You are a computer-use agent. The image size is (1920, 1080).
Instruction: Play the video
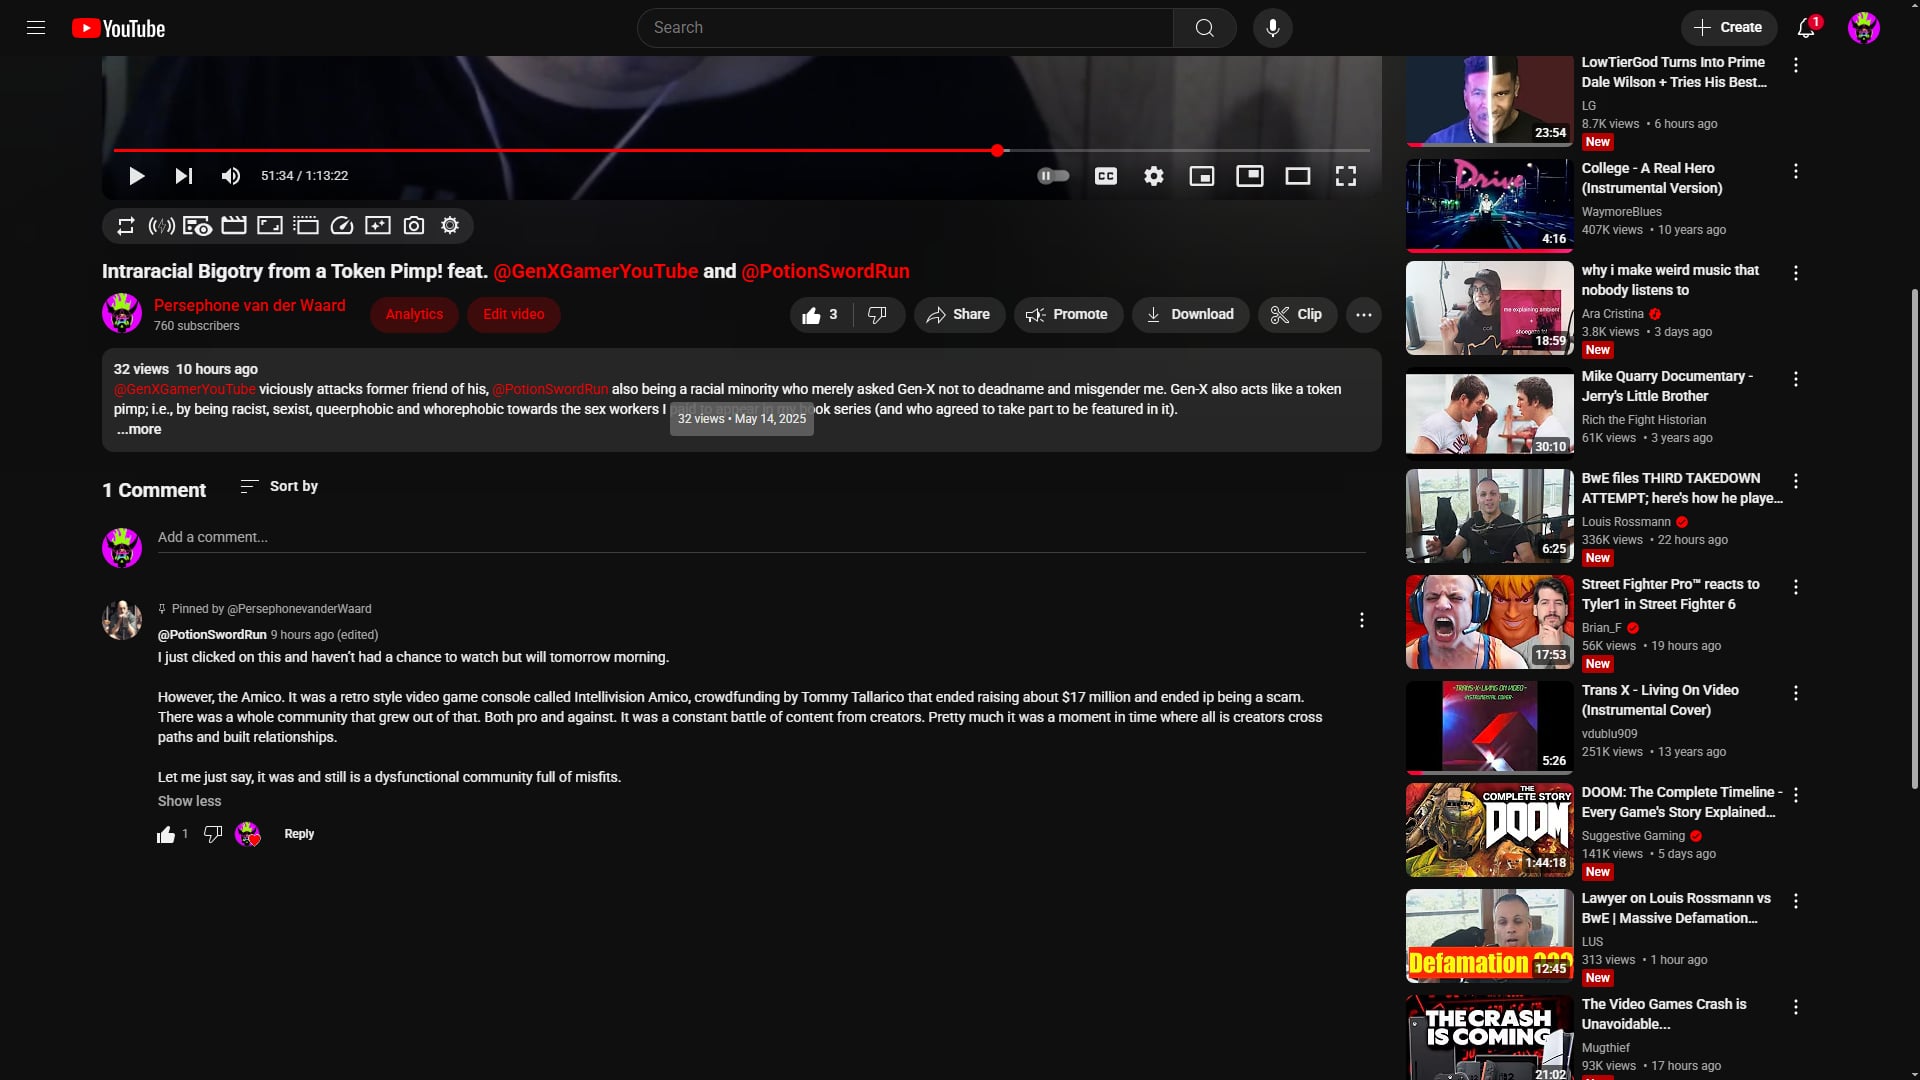[137, 176]
